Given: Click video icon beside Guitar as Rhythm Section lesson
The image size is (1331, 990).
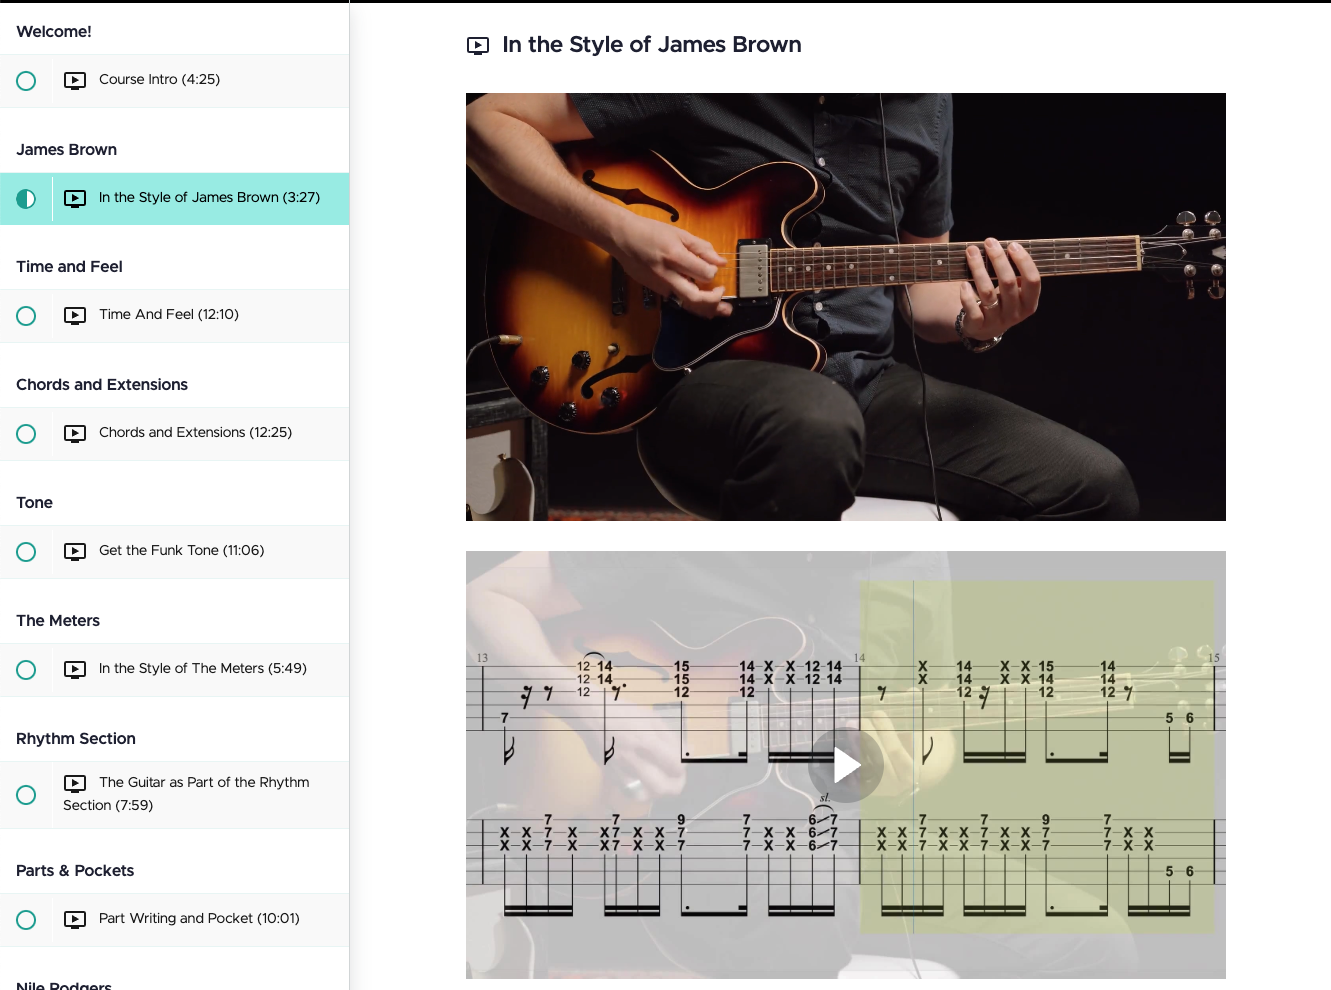Looking at the screenshot, I should coord(75,783).
